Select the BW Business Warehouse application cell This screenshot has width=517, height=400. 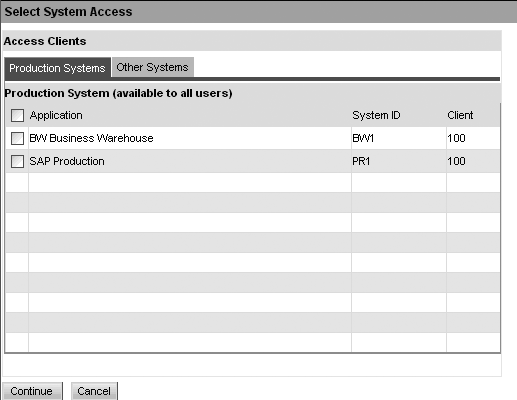point(190,138)
